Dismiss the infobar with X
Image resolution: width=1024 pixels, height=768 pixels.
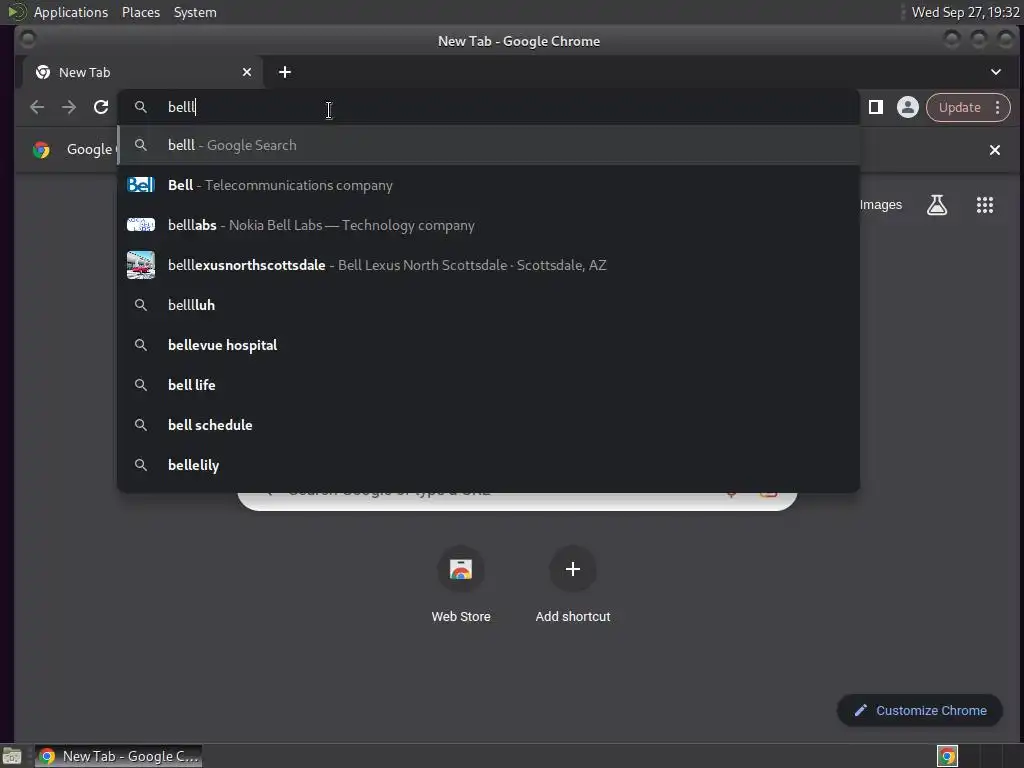tap(995, 150)
